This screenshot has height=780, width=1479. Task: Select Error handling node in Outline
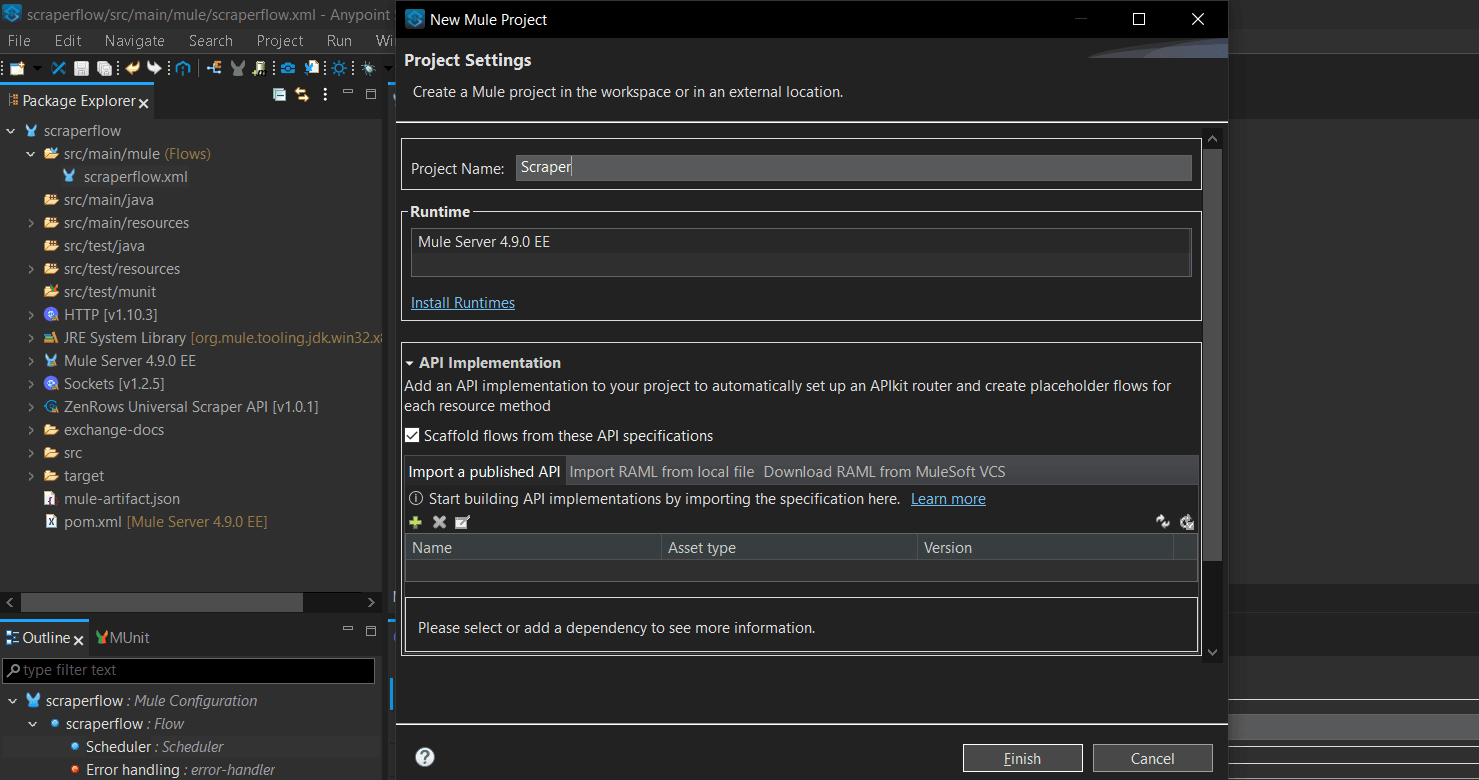tap(180, 770)
